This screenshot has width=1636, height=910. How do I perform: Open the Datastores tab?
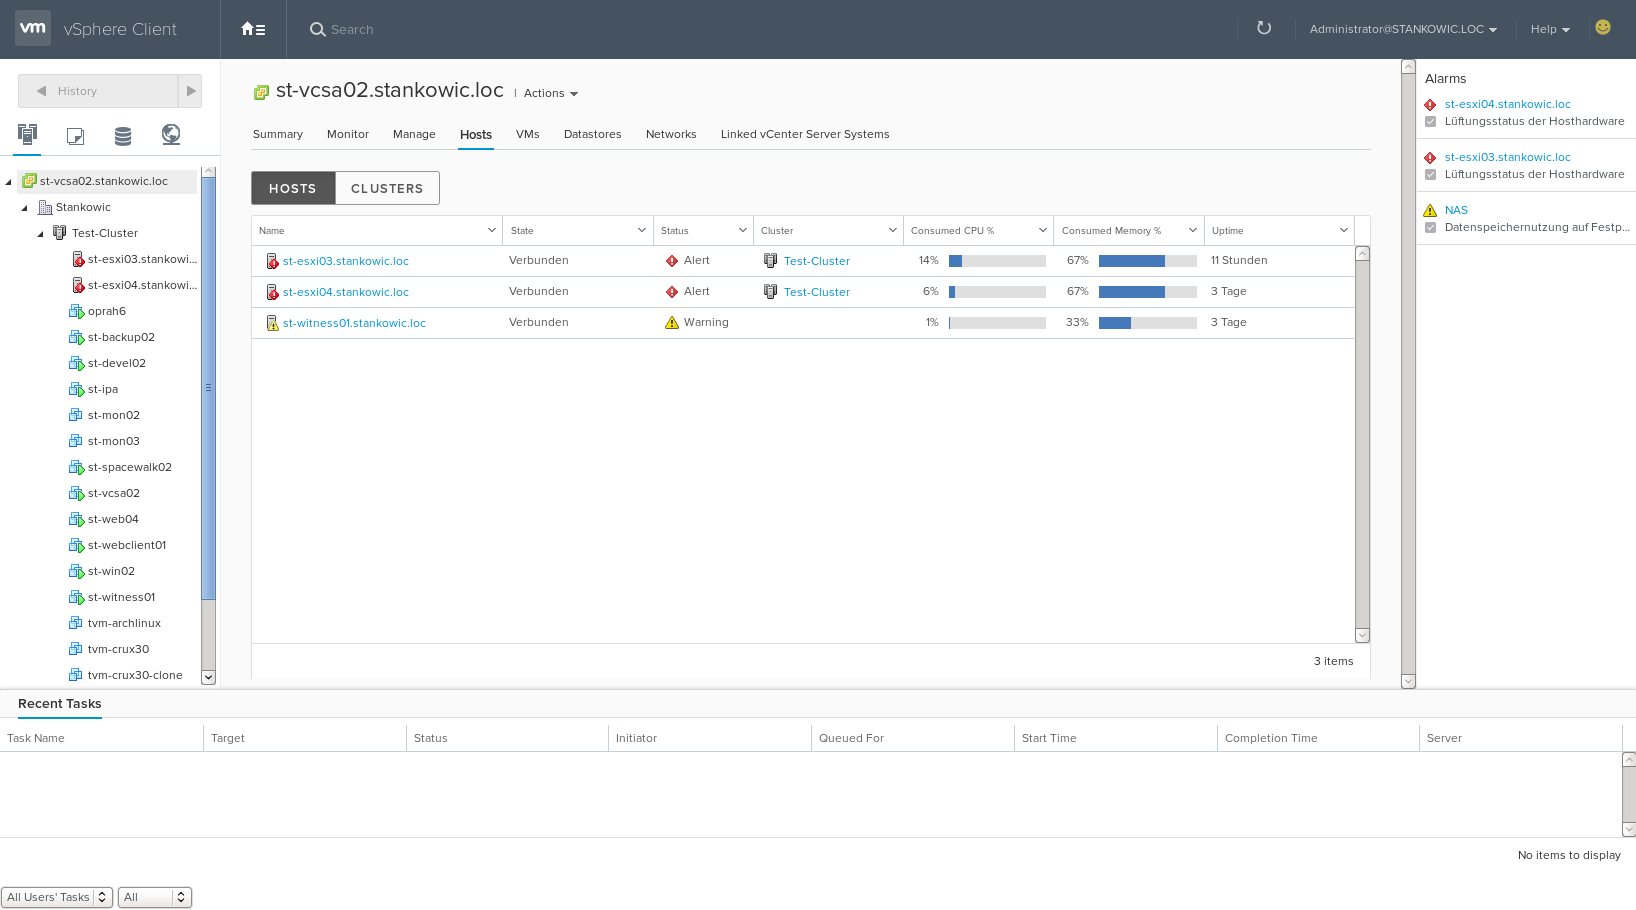pyautogui.click(x=593, y=134)
